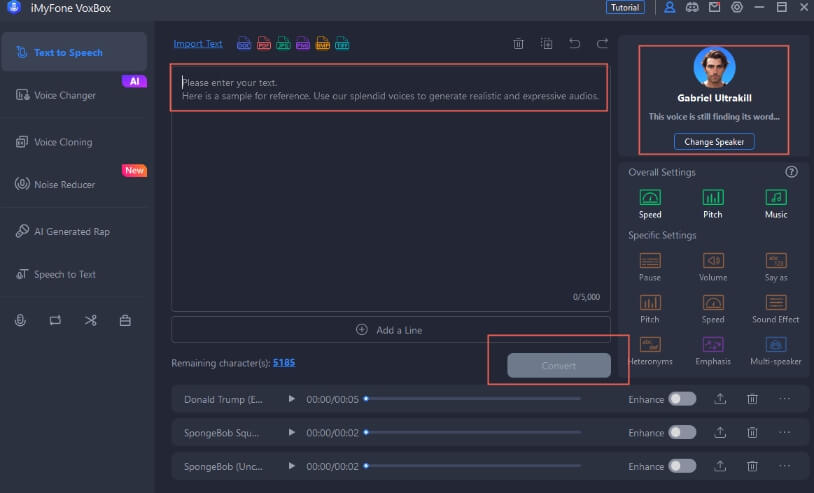Viewport: 814px width, 493px height.
Task: Open the toolbox icon in sidebar
Action: [125, 320]
